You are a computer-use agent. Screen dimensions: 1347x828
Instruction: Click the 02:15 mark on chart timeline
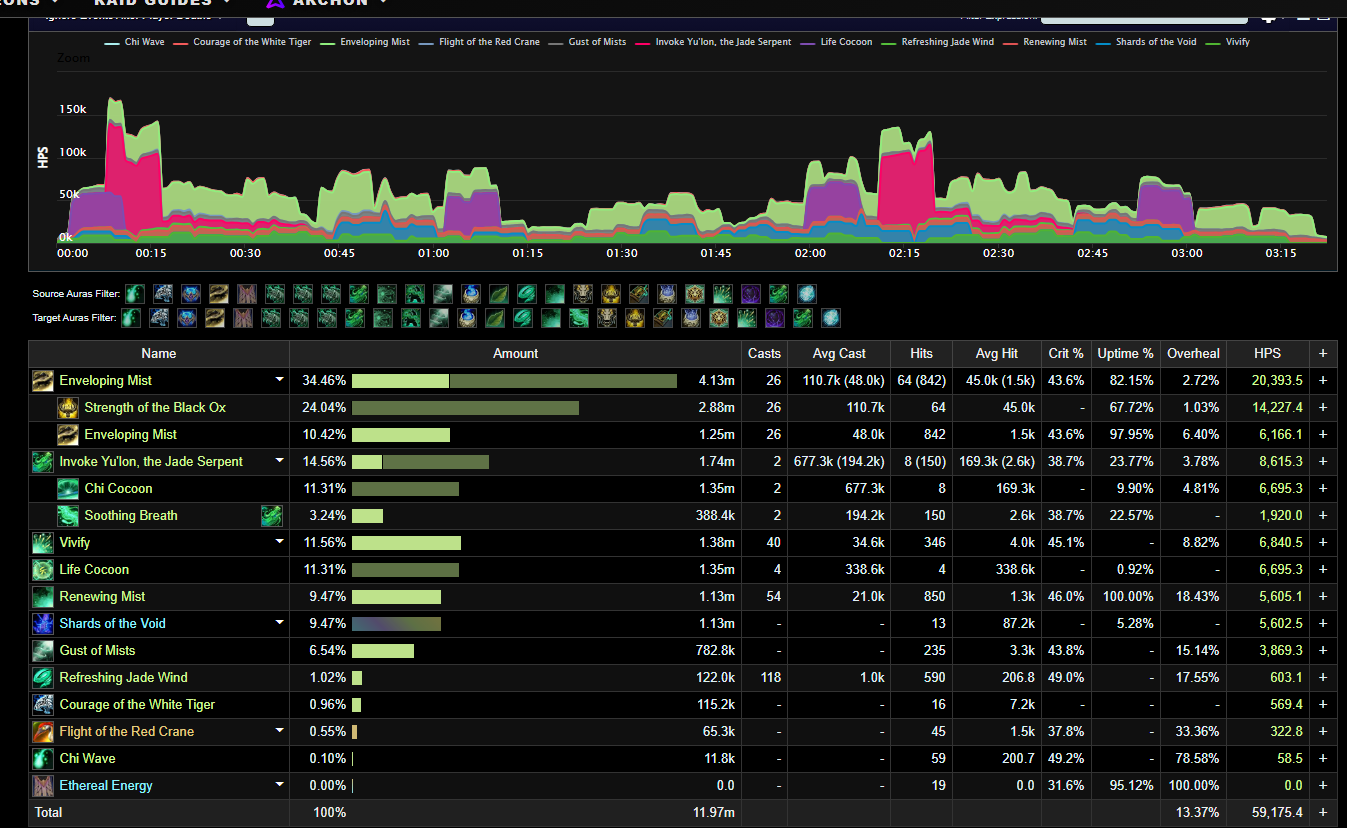[x=904, y=253]
